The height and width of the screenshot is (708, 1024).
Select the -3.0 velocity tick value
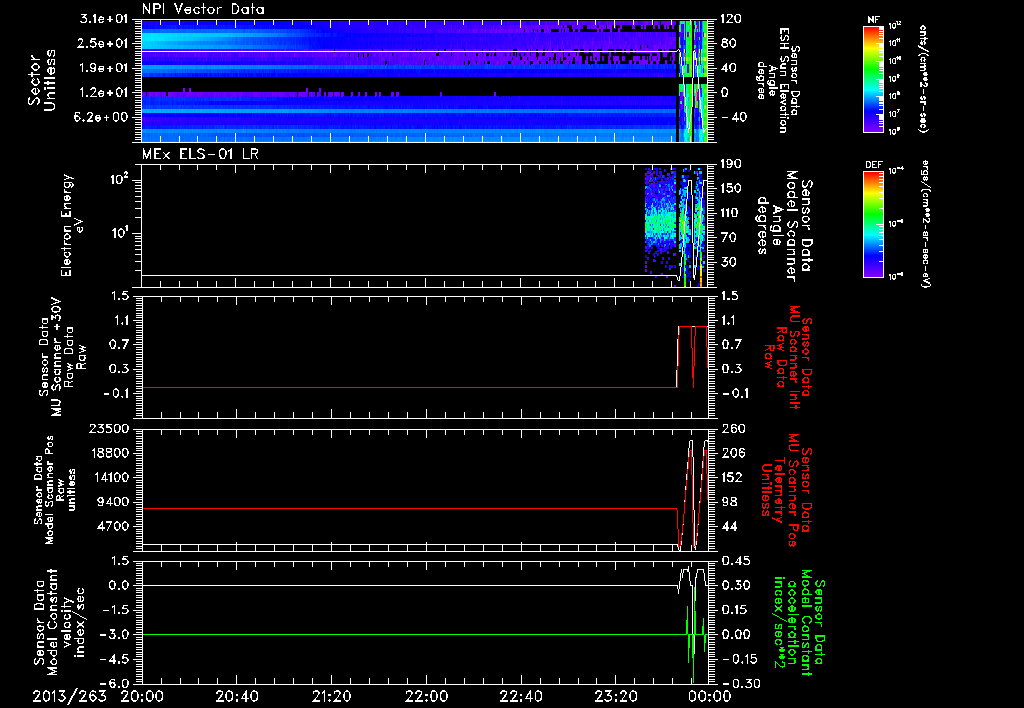[115, 634]
